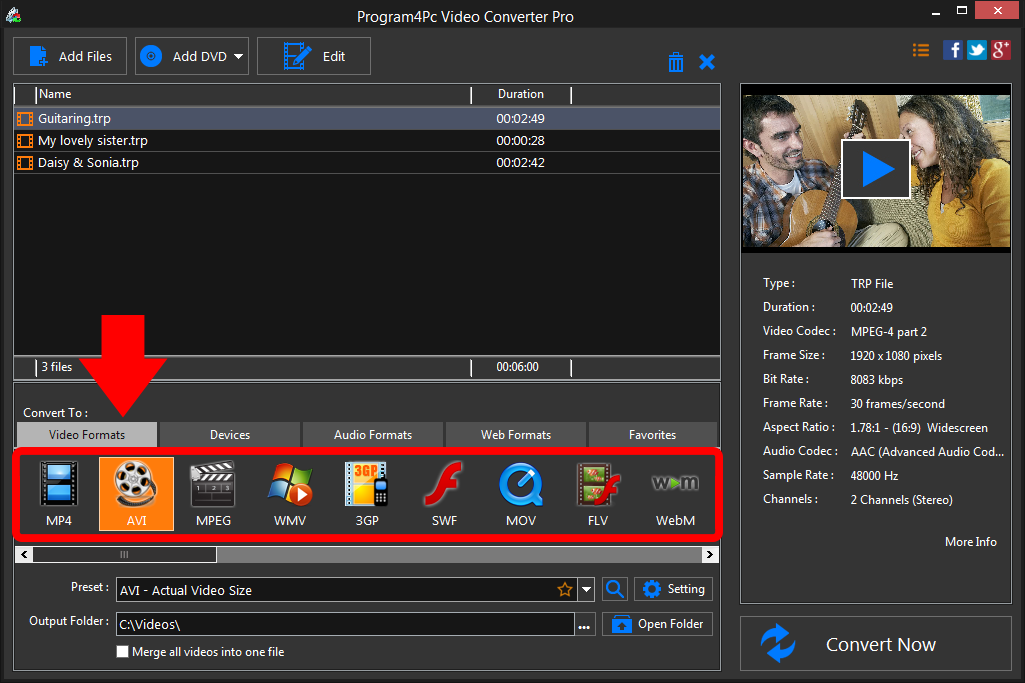Viewport: 1025px width, 683px height.
Task: Open the Favorites tab
Action: point(652,434)
